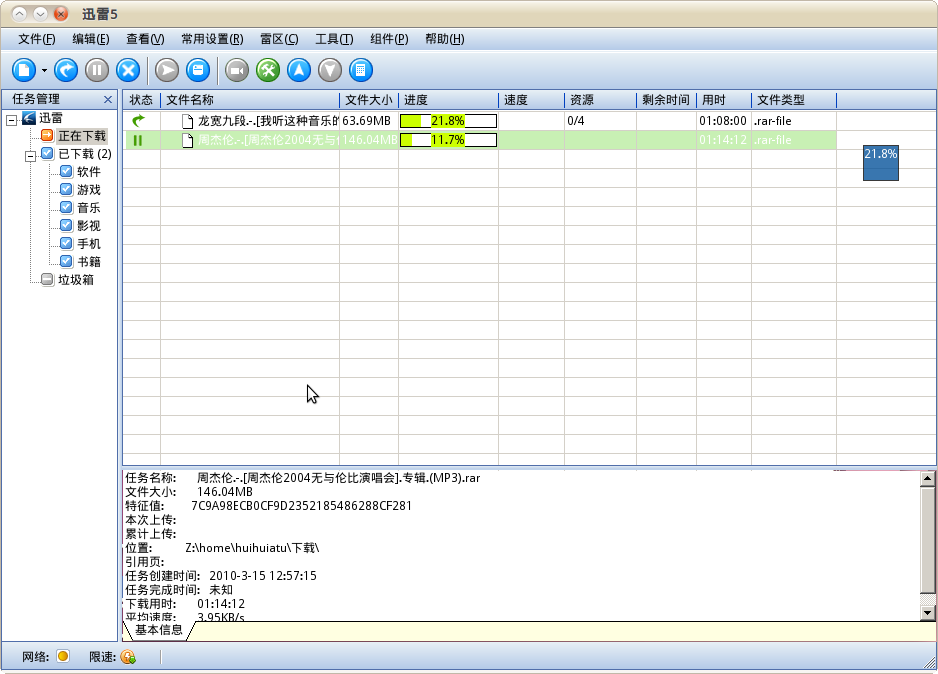Click the 限速 speed-limit icon
Viewport: 938px width, 674px height.
(128, 657)
